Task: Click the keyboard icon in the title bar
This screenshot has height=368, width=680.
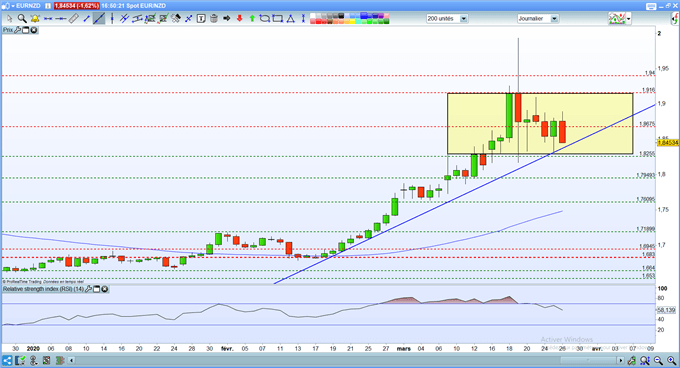Action: [x=651, y=6]
